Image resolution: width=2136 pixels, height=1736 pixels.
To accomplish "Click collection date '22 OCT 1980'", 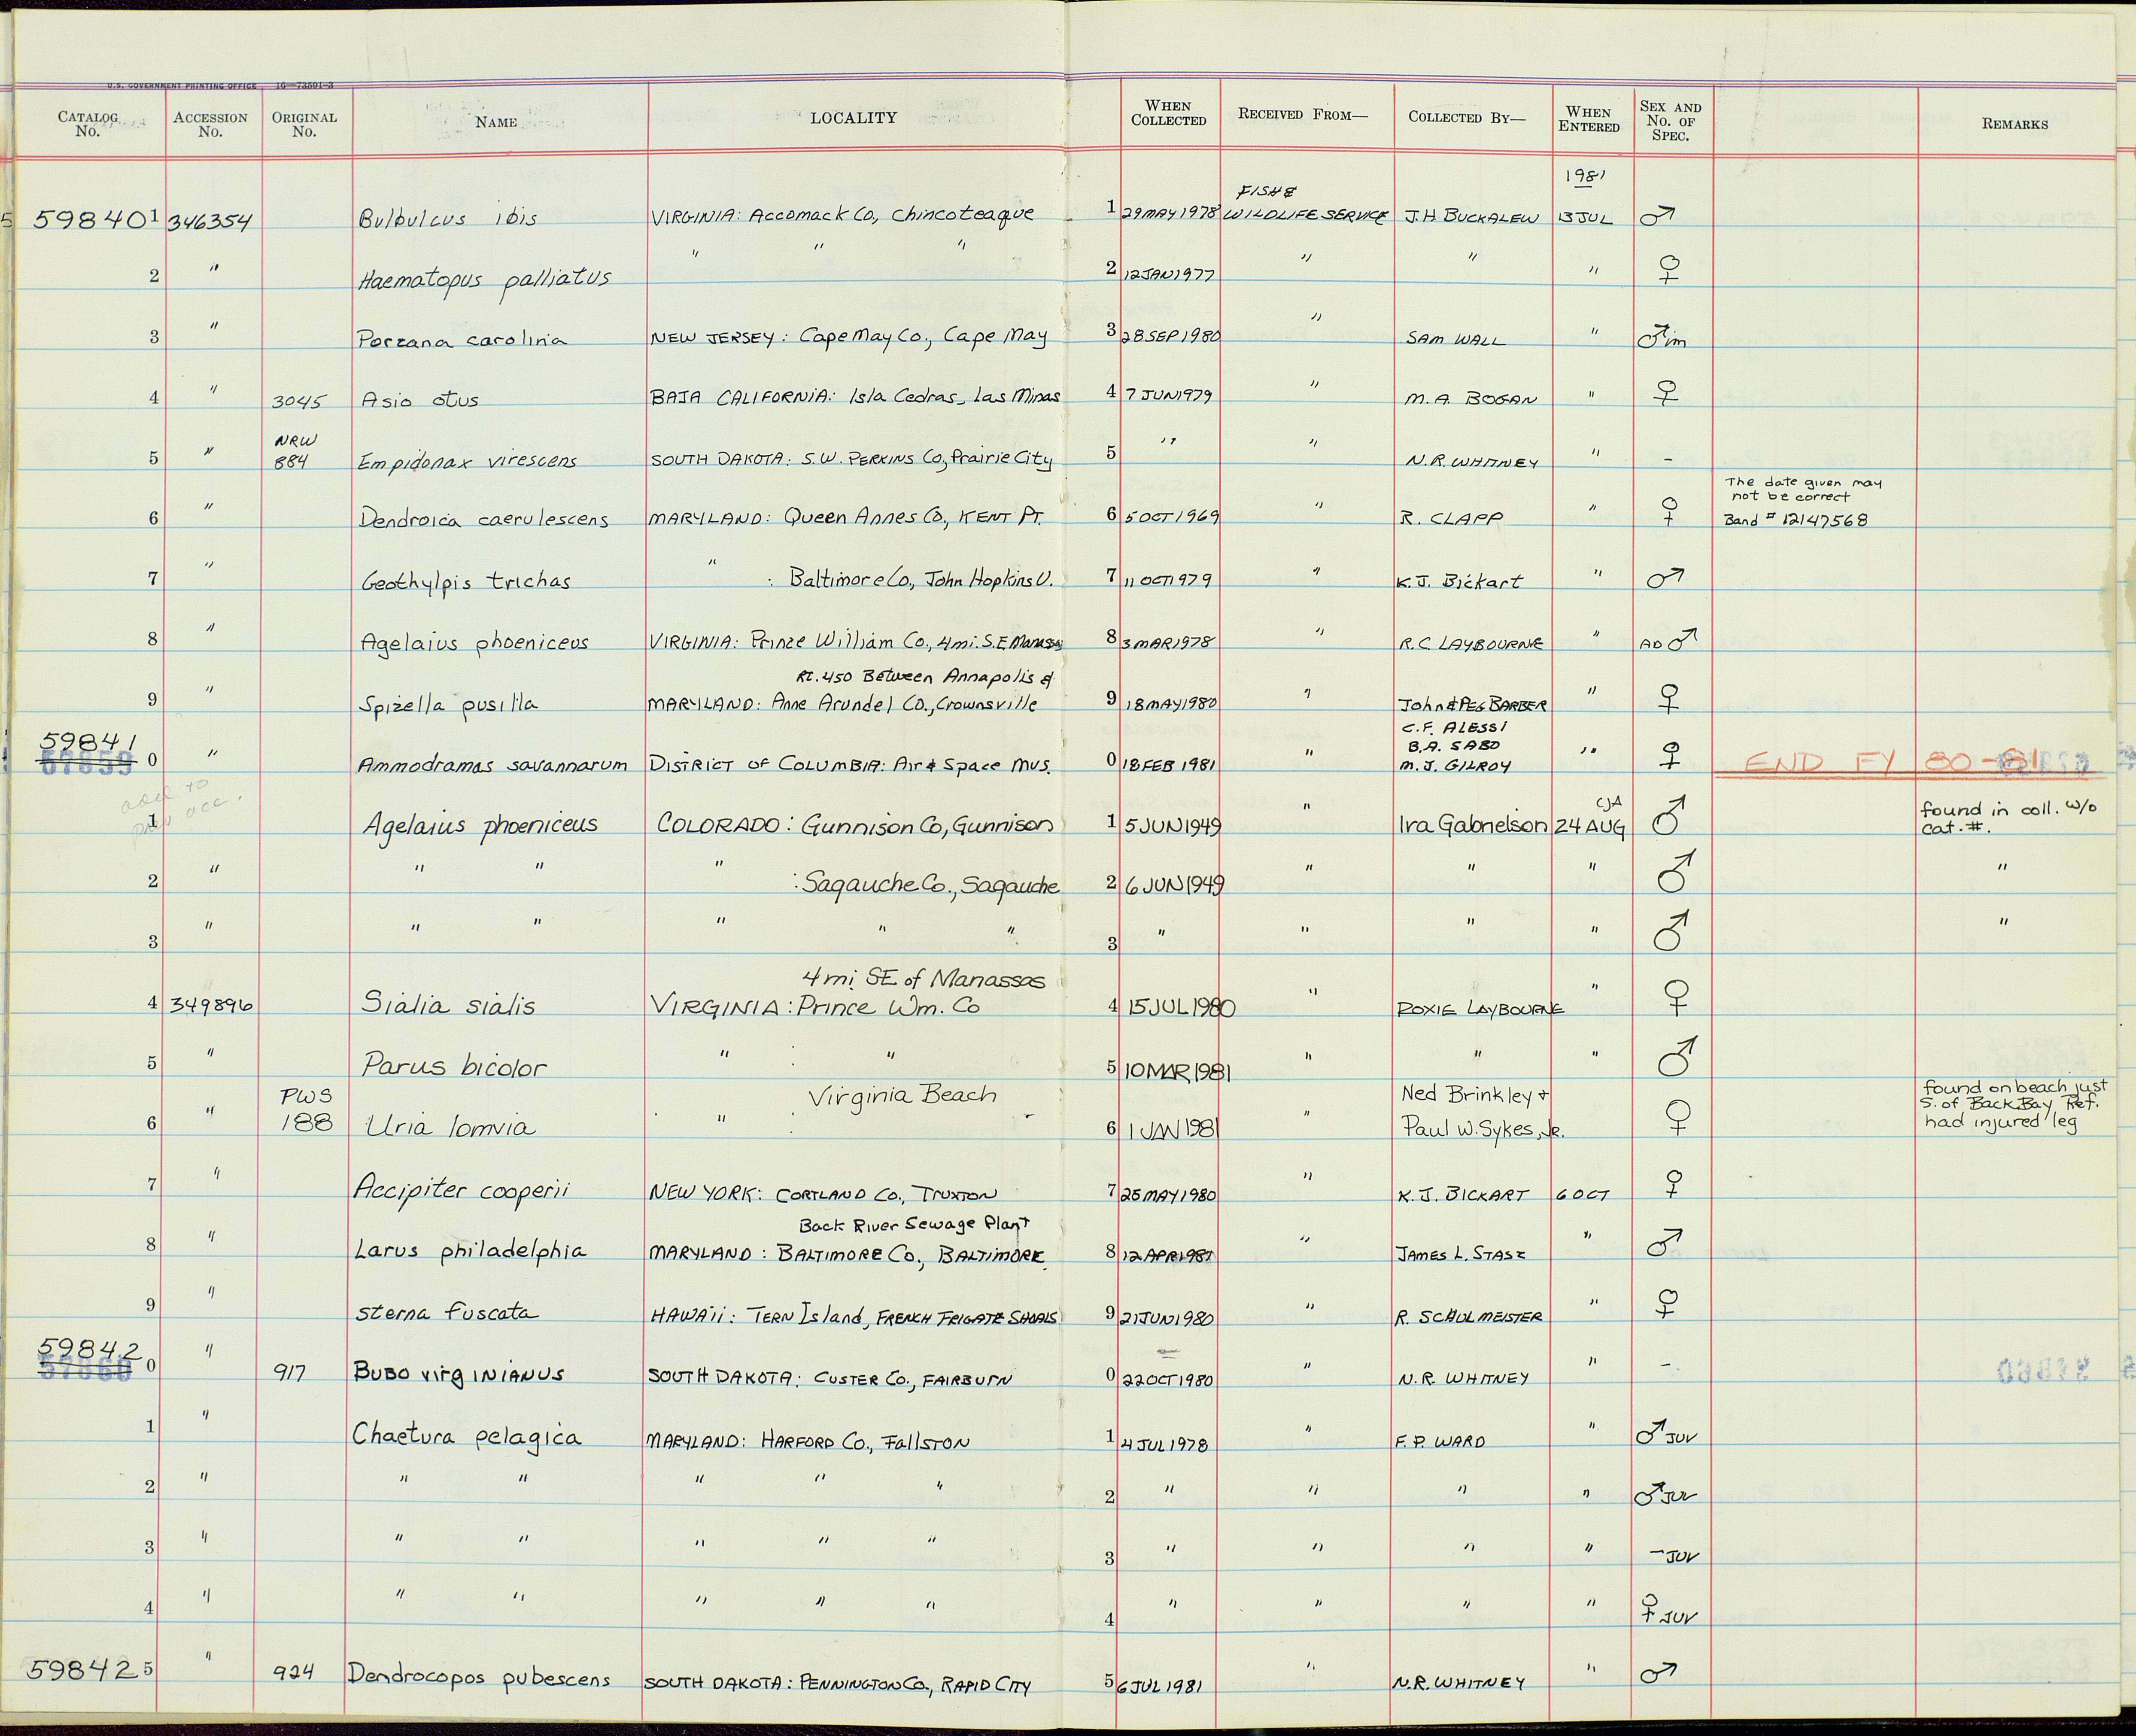I will coord(1167,1379).
